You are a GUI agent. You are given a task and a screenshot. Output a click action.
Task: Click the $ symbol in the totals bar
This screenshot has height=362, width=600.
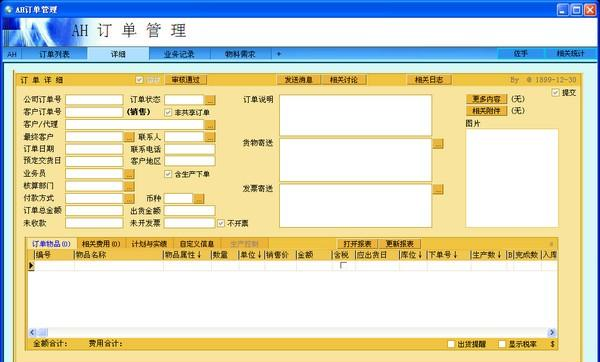click(552, 344)
